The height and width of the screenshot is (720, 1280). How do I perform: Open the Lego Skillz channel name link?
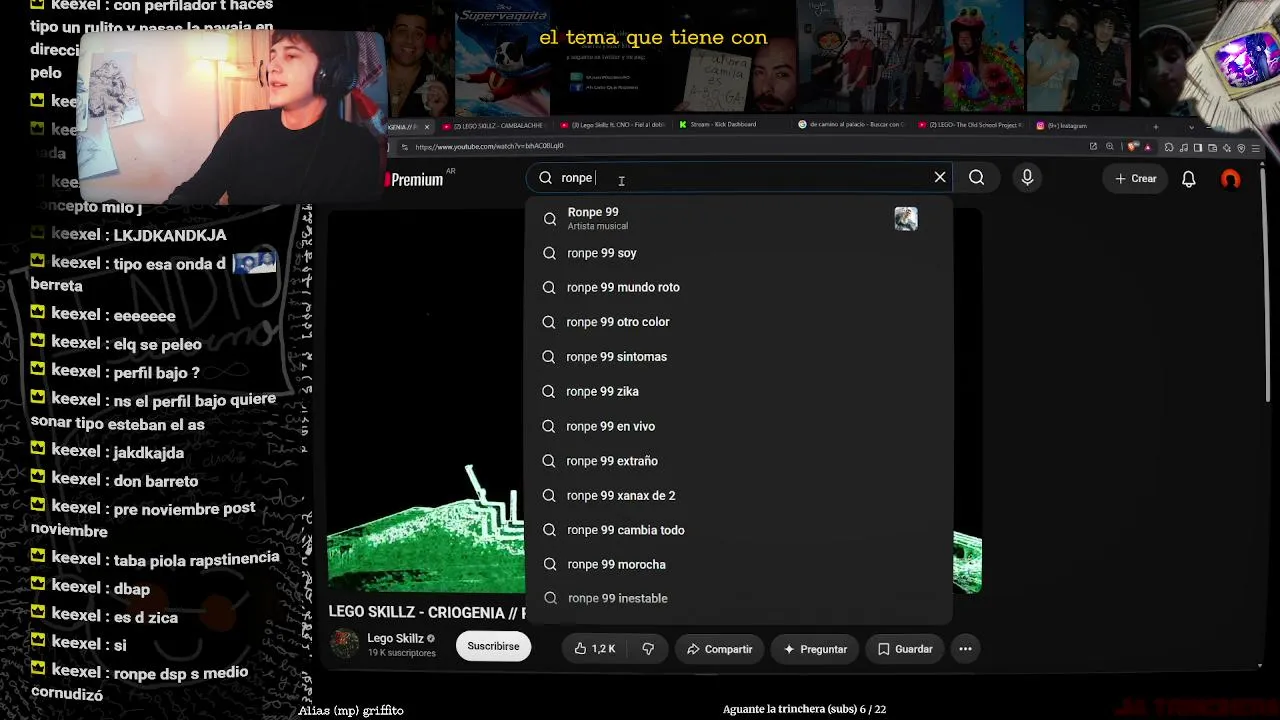pos(395,638)
